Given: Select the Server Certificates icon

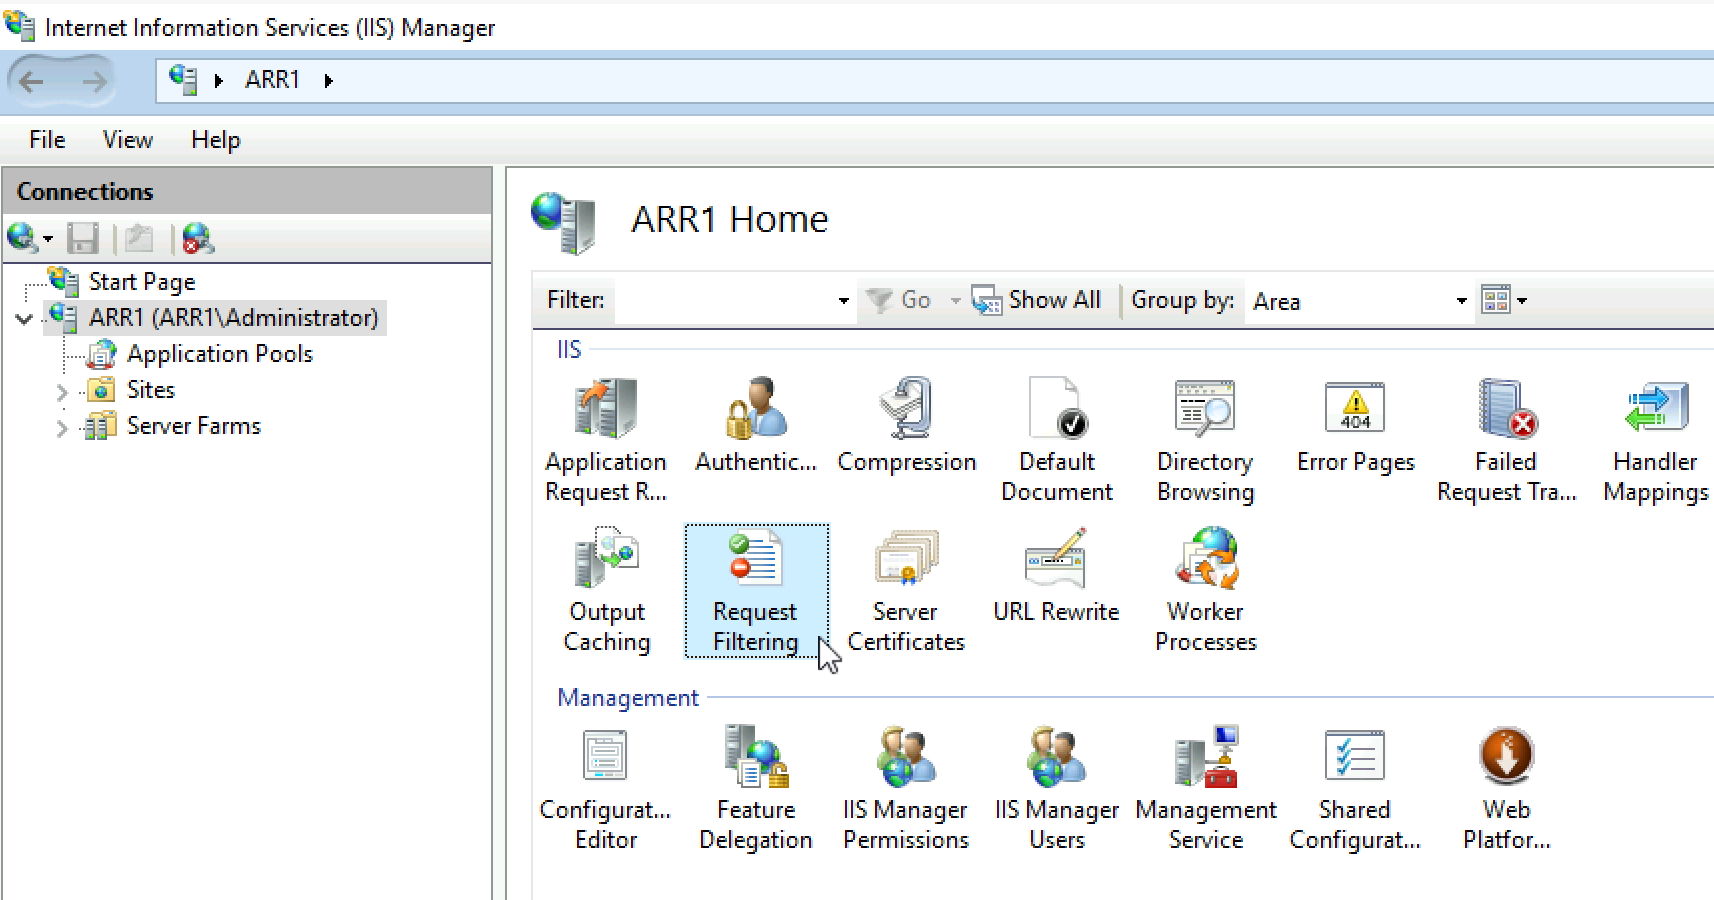Looking at the screenshot, I should coord(906,591).
